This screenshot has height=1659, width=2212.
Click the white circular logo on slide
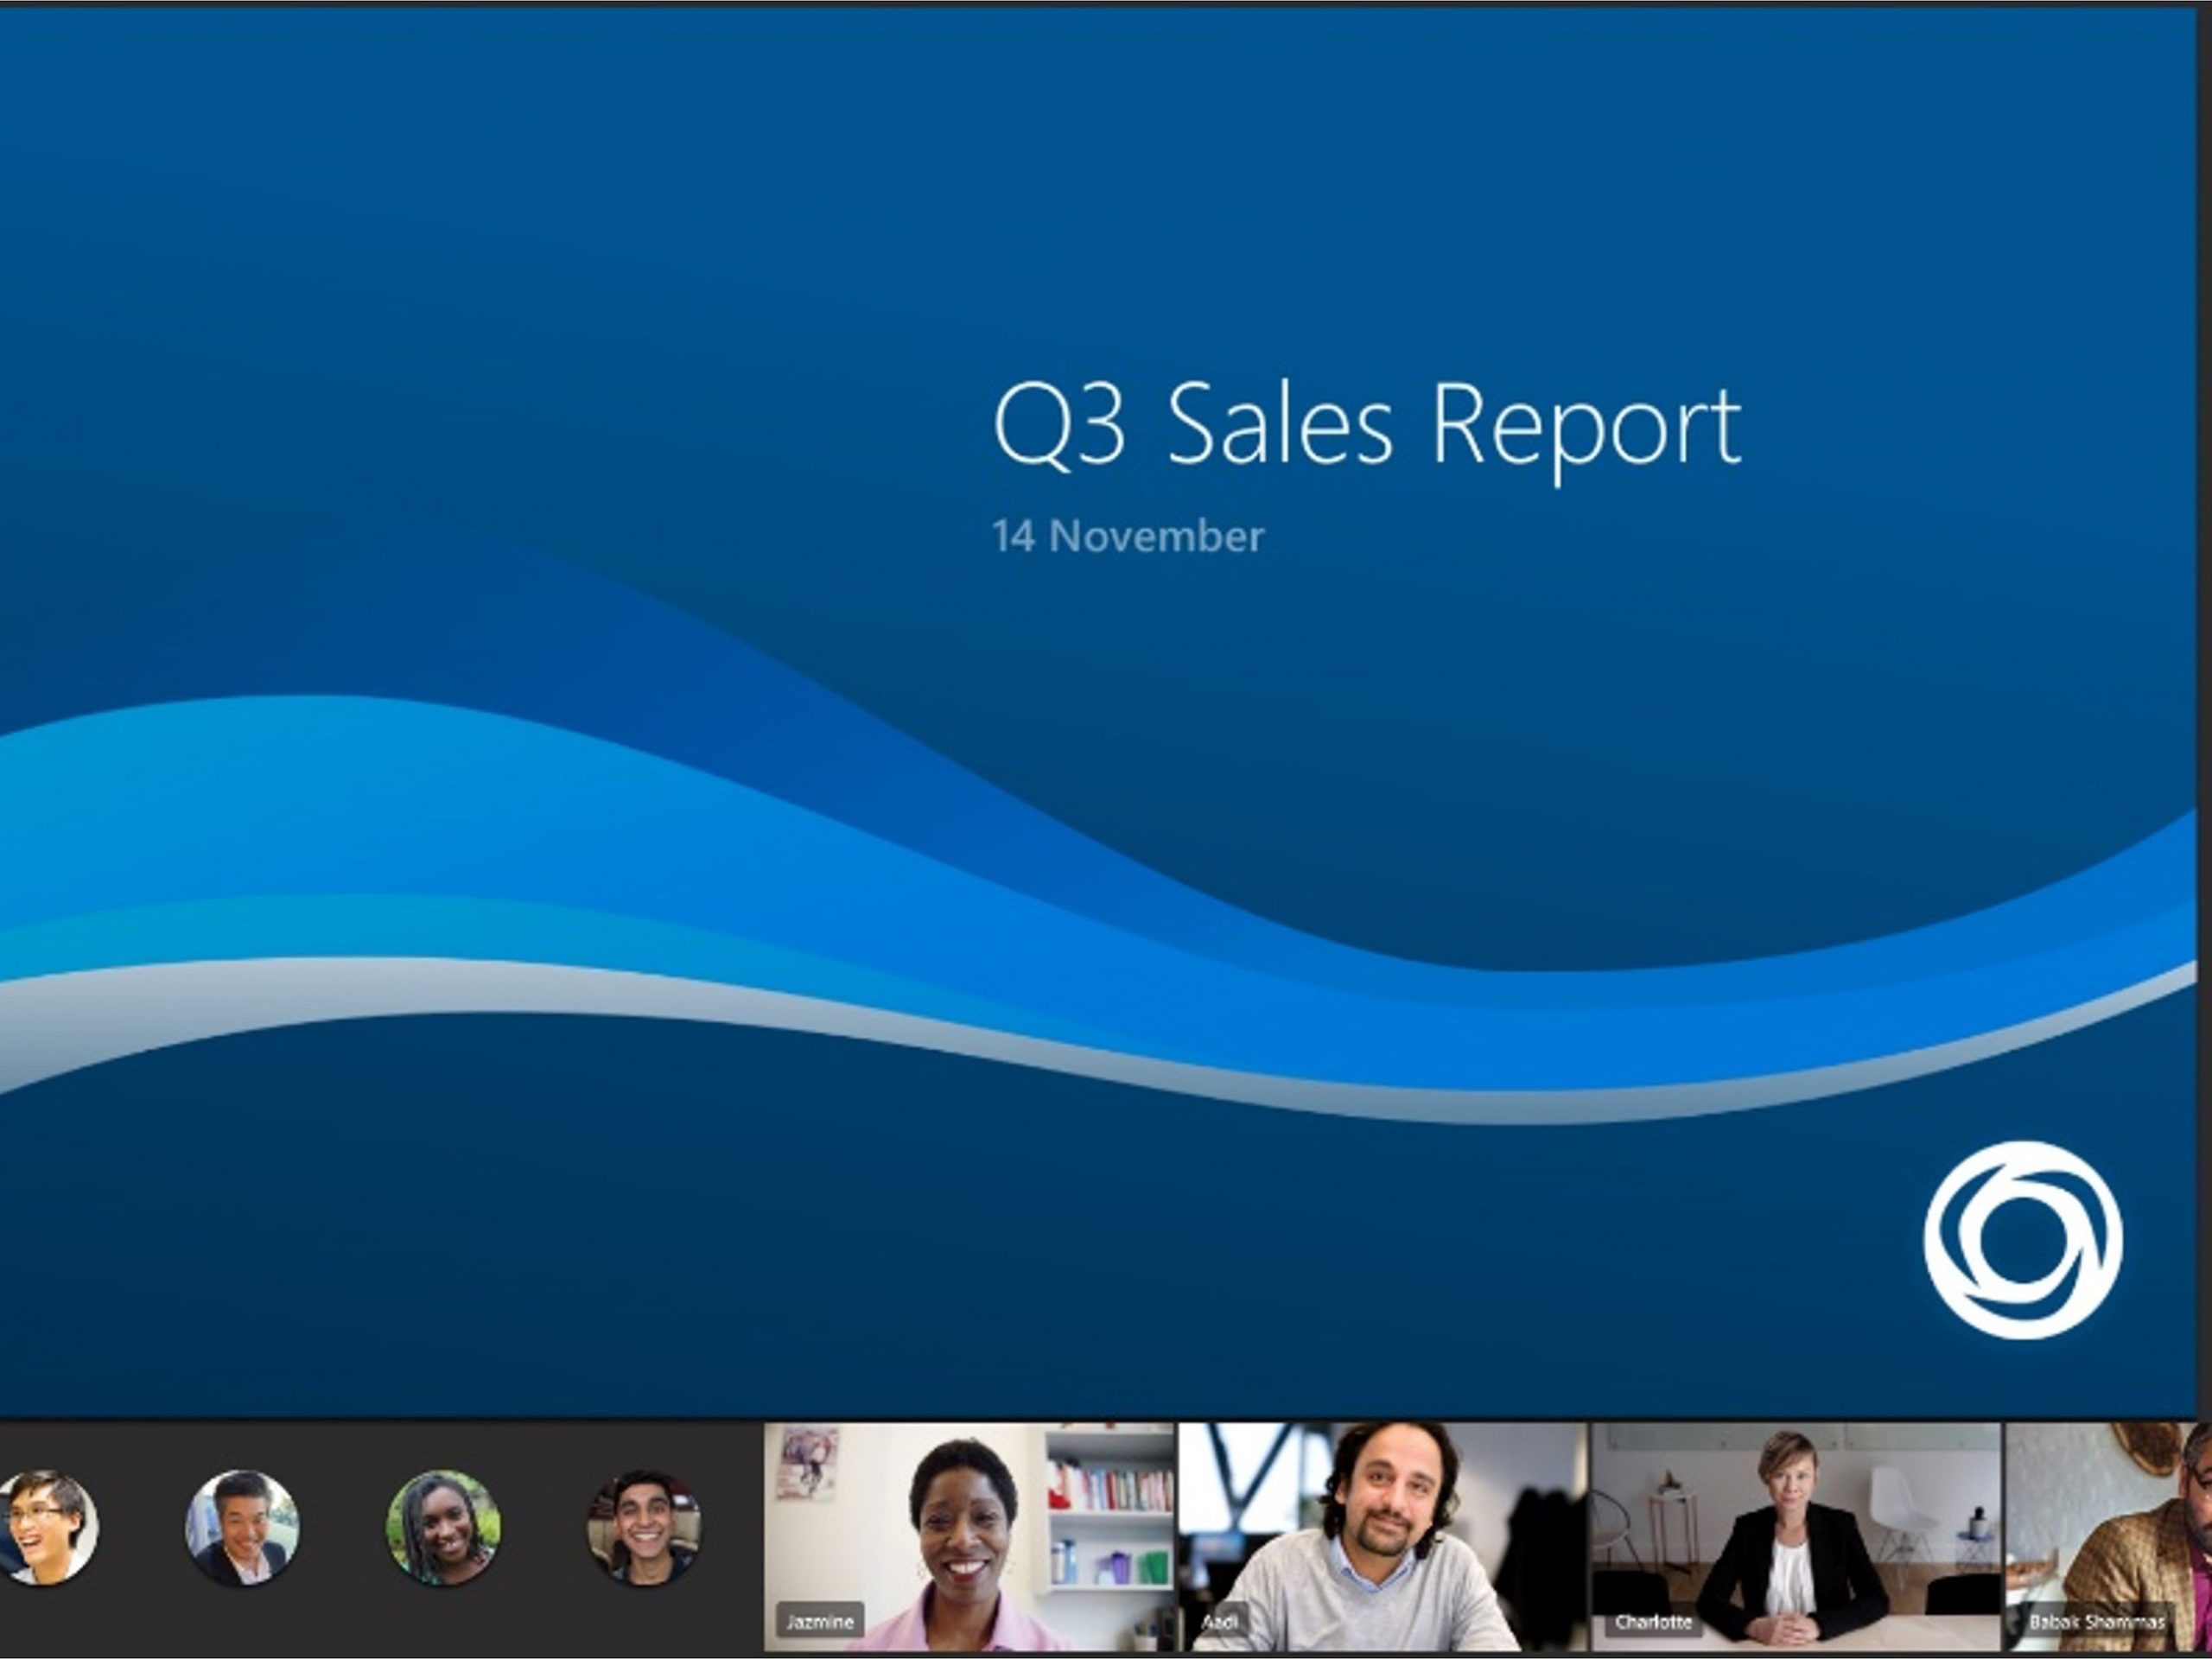click(2023, 1239)
